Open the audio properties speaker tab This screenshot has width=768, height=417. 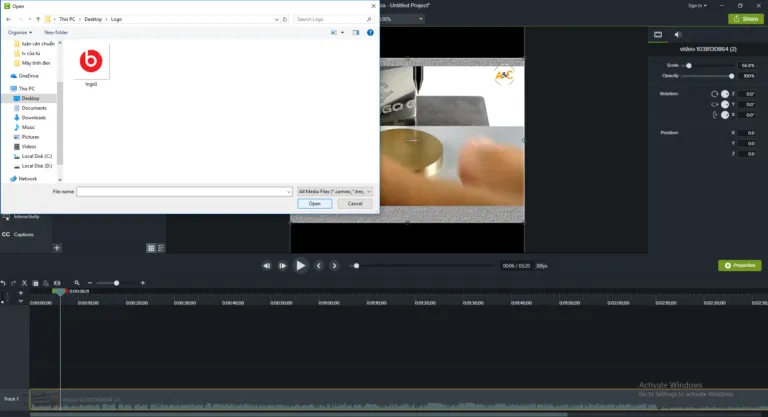[677, 34]
